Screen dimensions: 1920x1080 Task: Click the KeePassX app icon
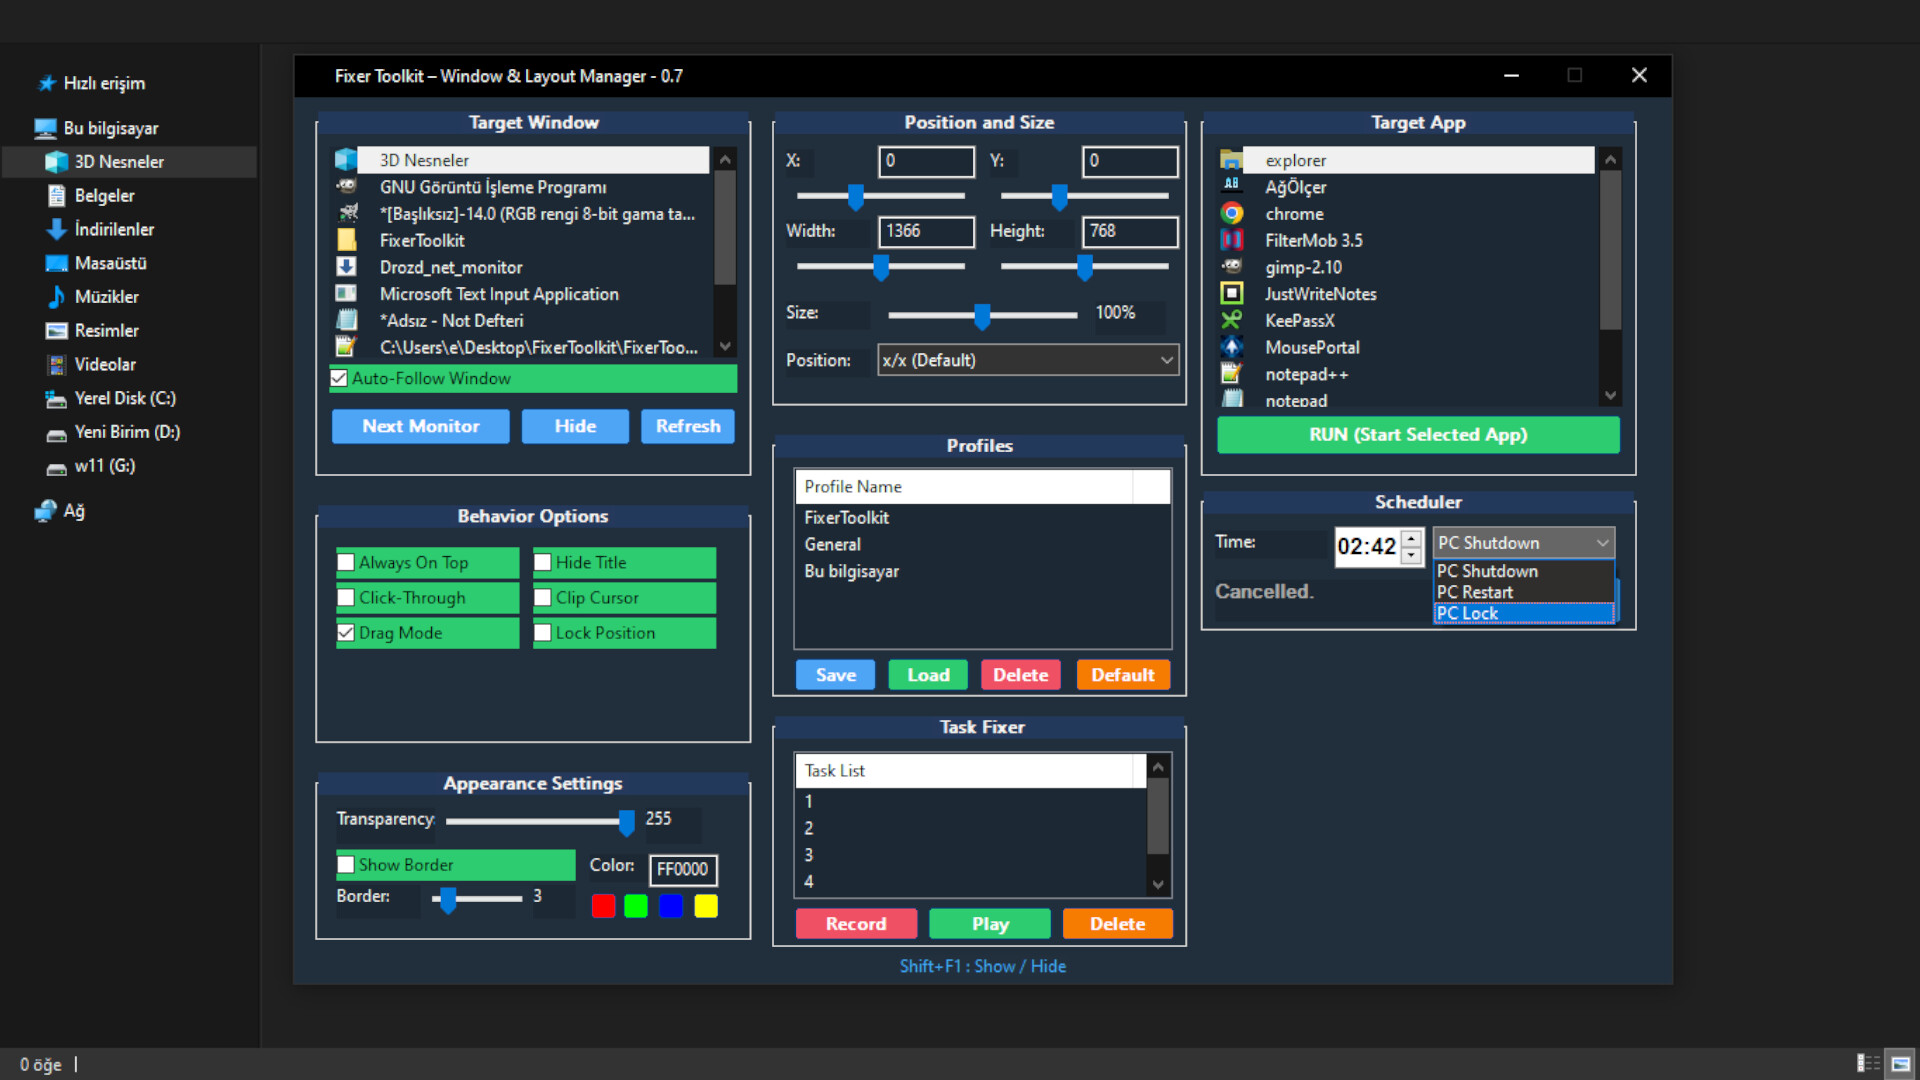[x=1231, y=320]
